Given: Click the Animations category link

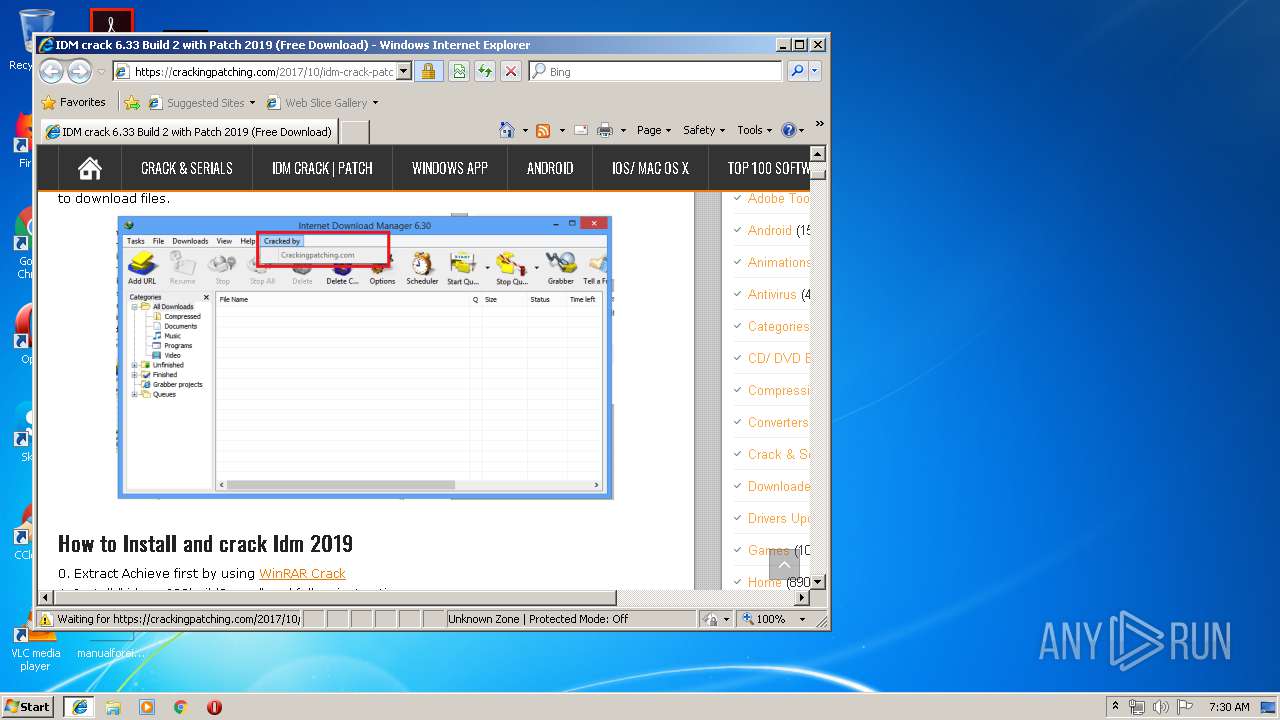Looking at the screenshot, I should point(778,262).
